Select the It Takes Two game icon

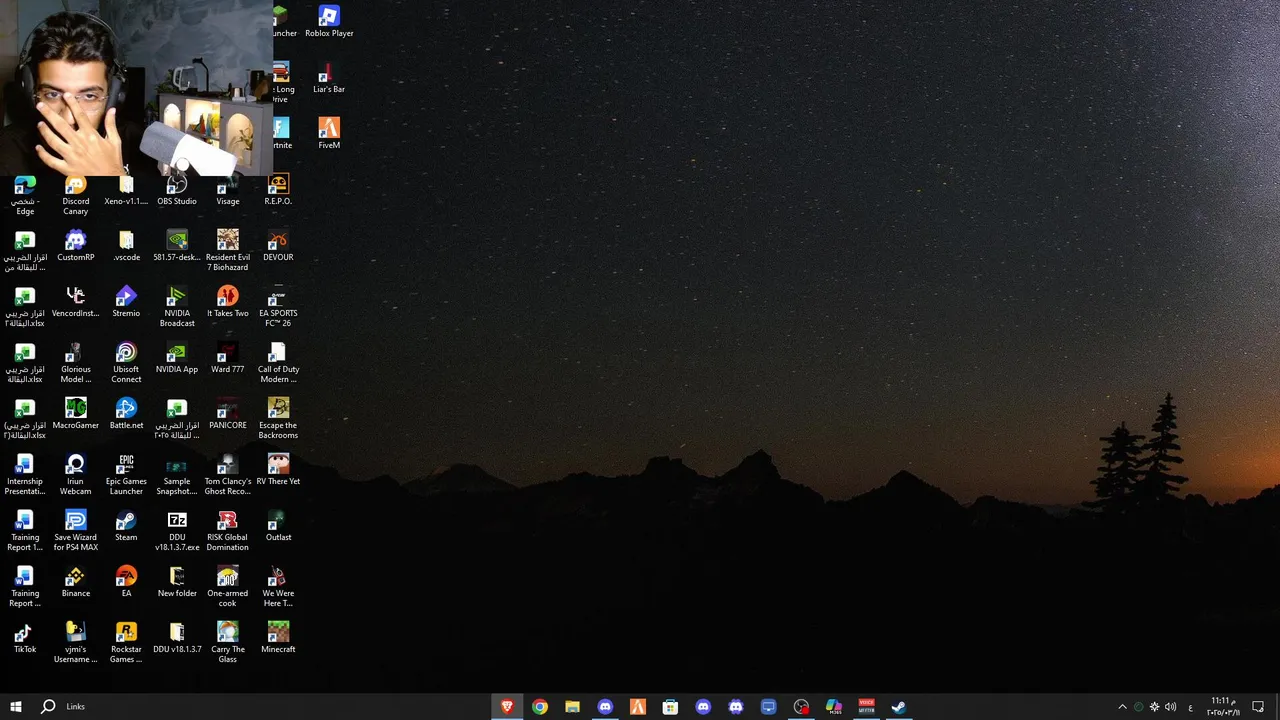228,302
